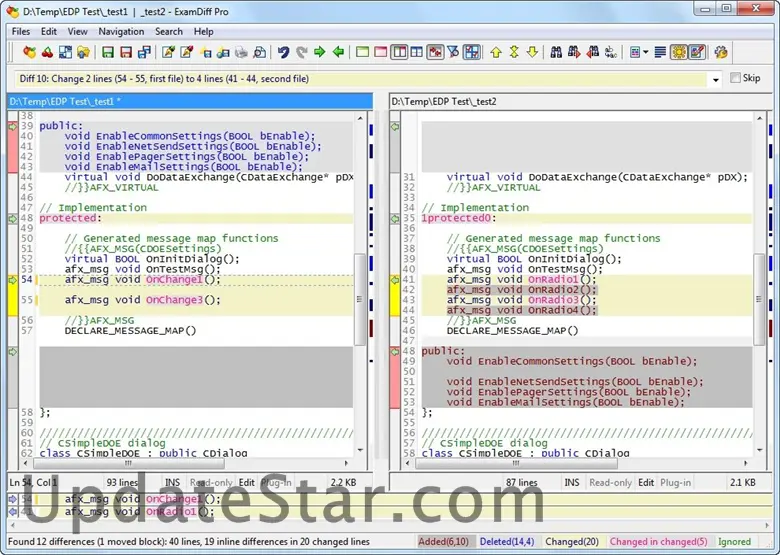This screenshot has height=555, width=780.
Task: Click Find Next binoculars icon
Action: pos(574,52)
